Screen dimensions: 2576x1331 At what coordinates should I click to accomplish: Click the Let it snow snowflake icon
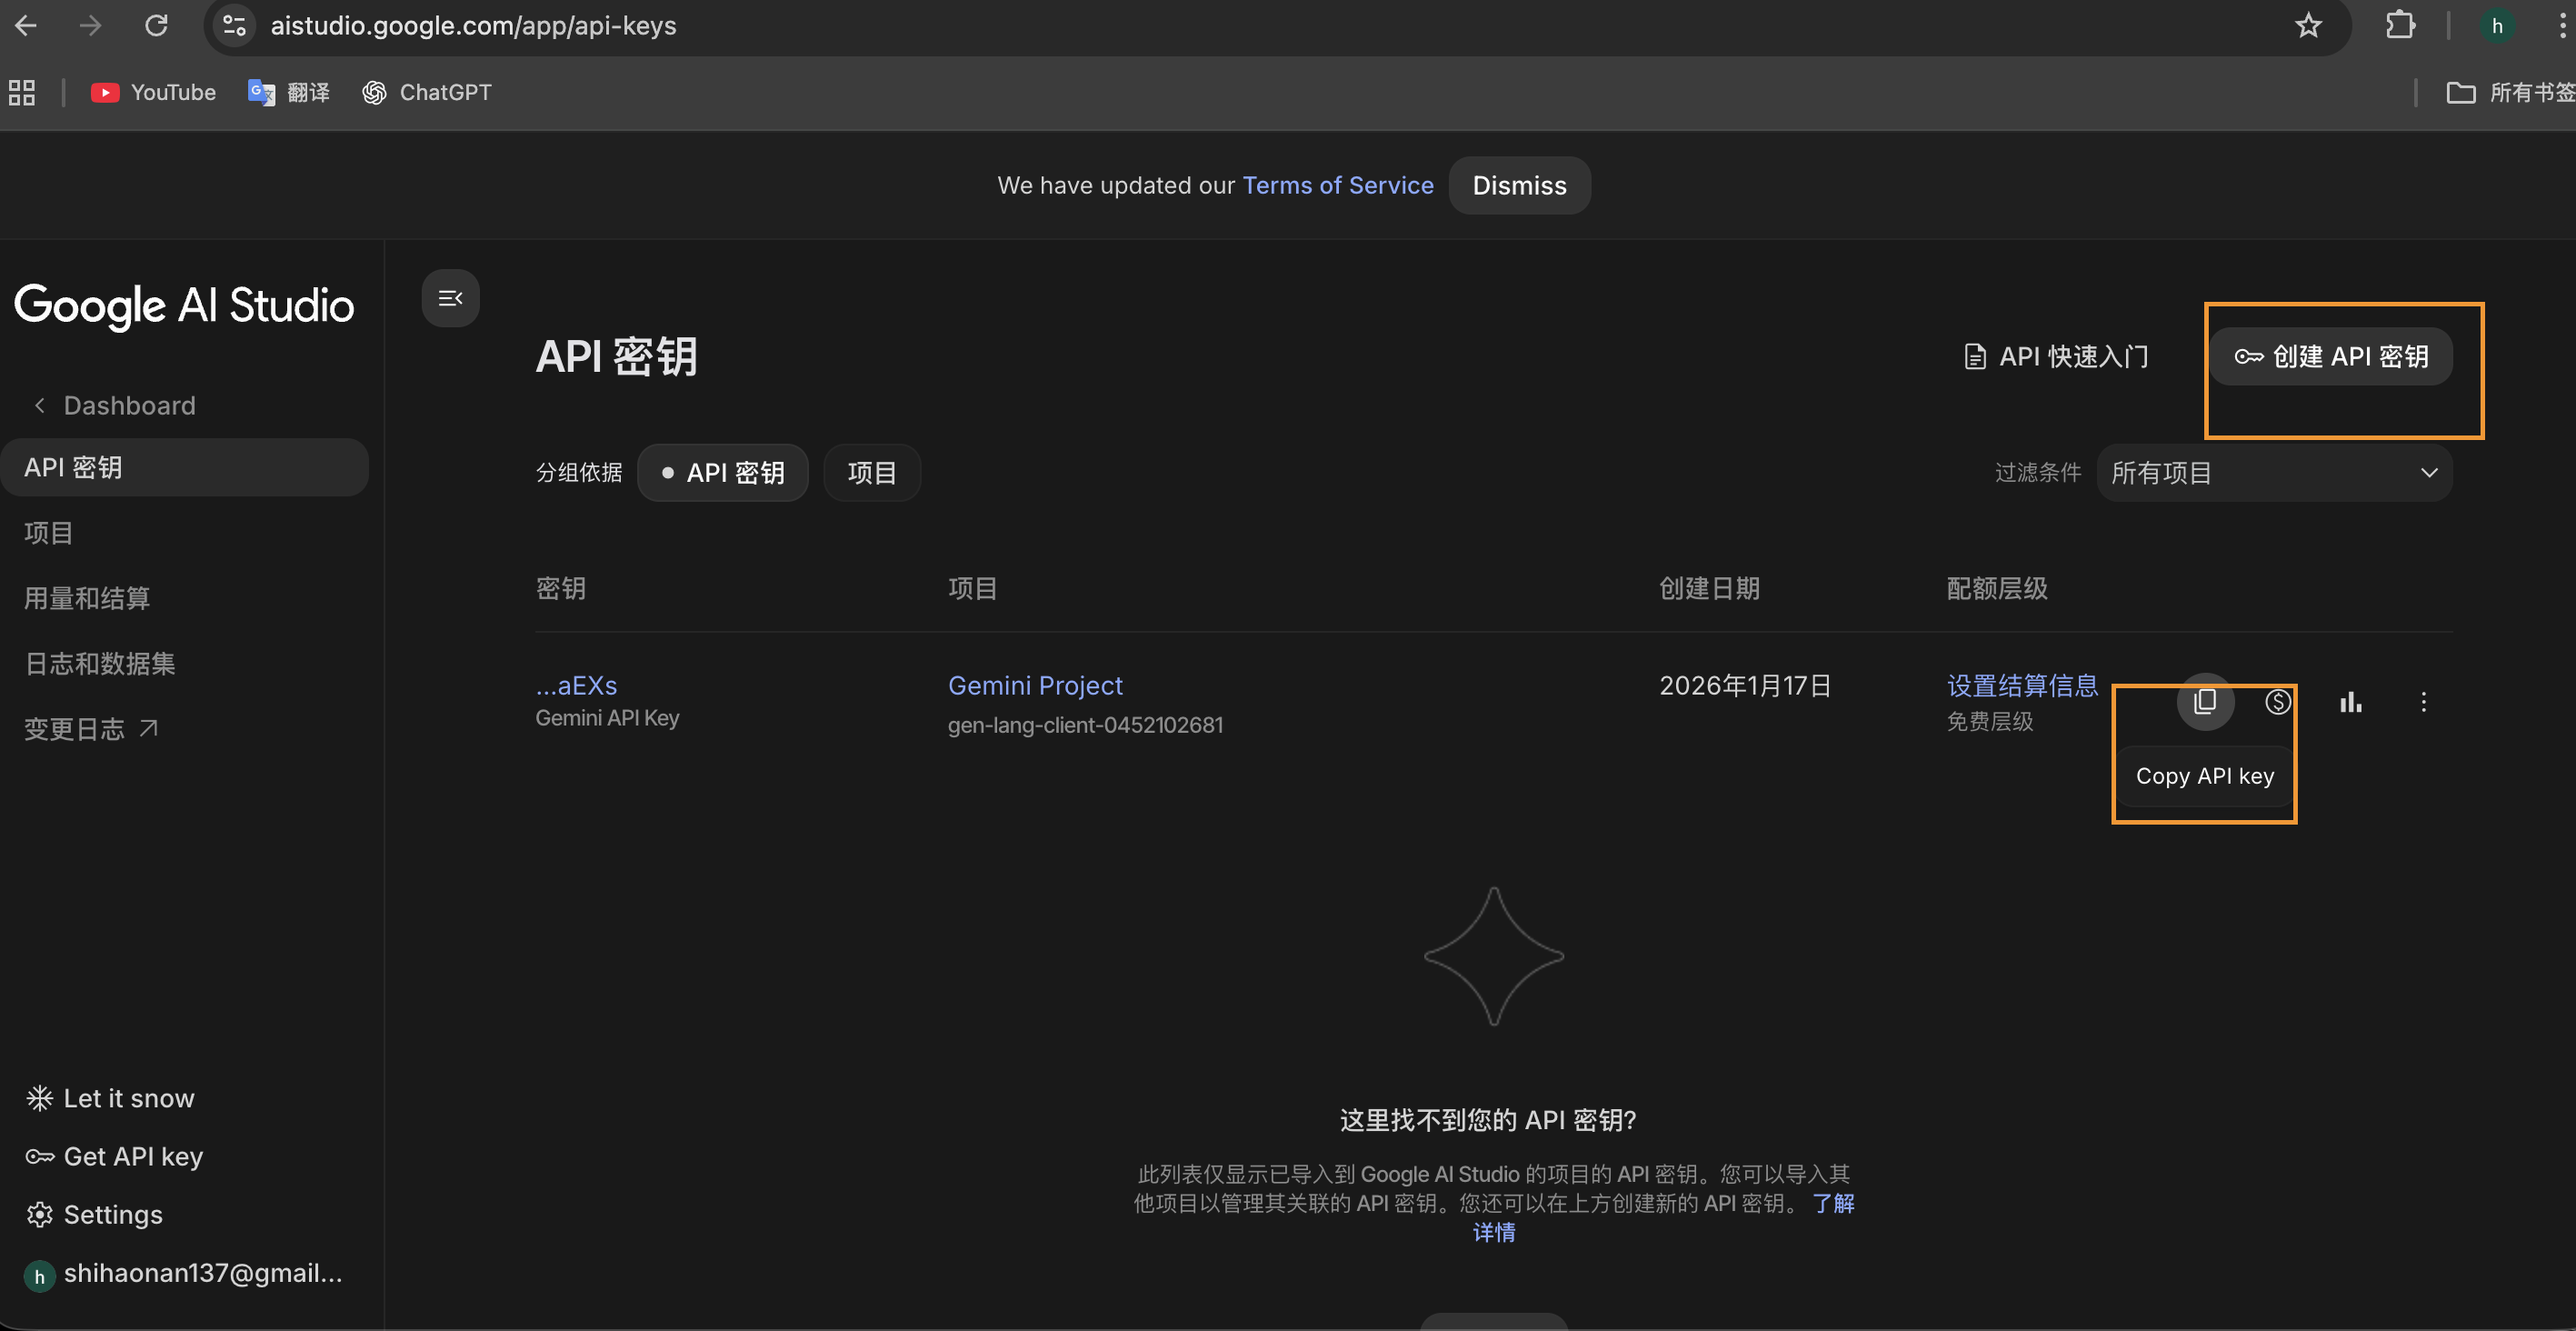coord(39,1097)
